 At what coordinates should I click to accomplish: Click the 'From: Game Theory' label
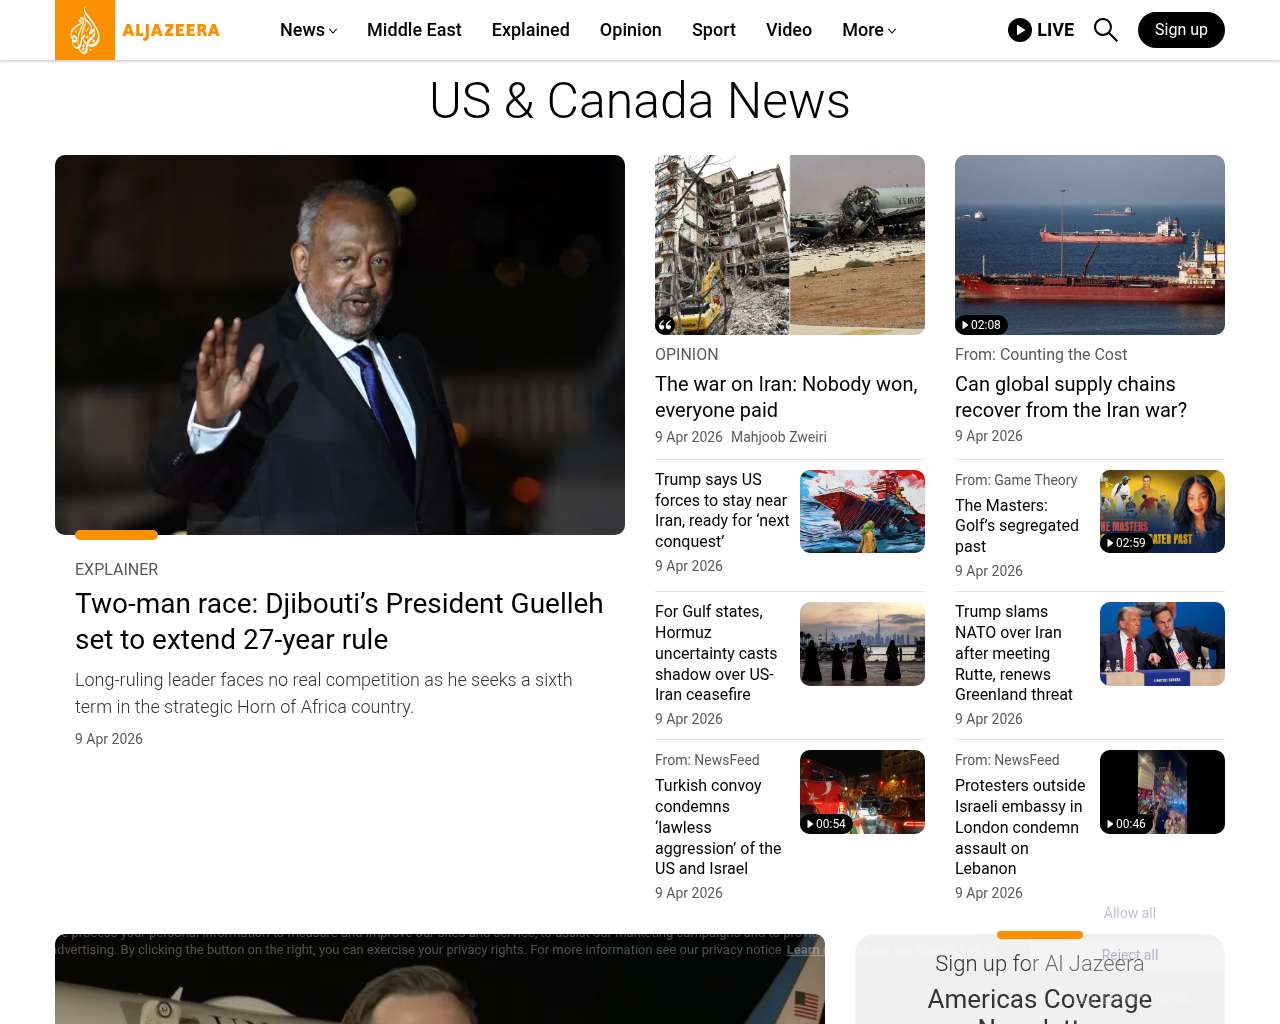click(1016, 480)
